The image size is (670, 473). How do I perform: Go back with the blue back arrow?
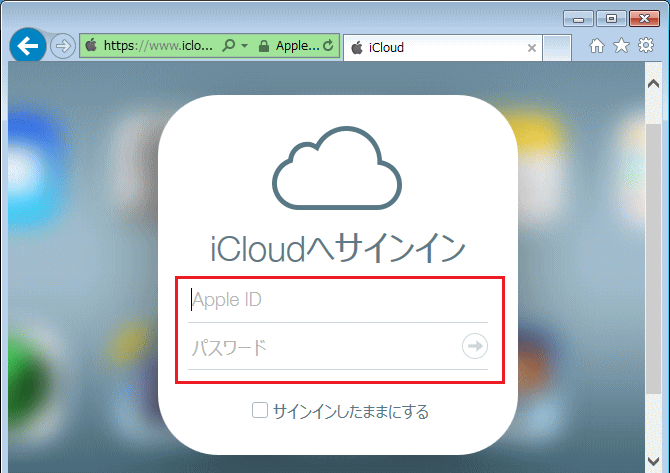pyautogui.click(x=28, y=46)
